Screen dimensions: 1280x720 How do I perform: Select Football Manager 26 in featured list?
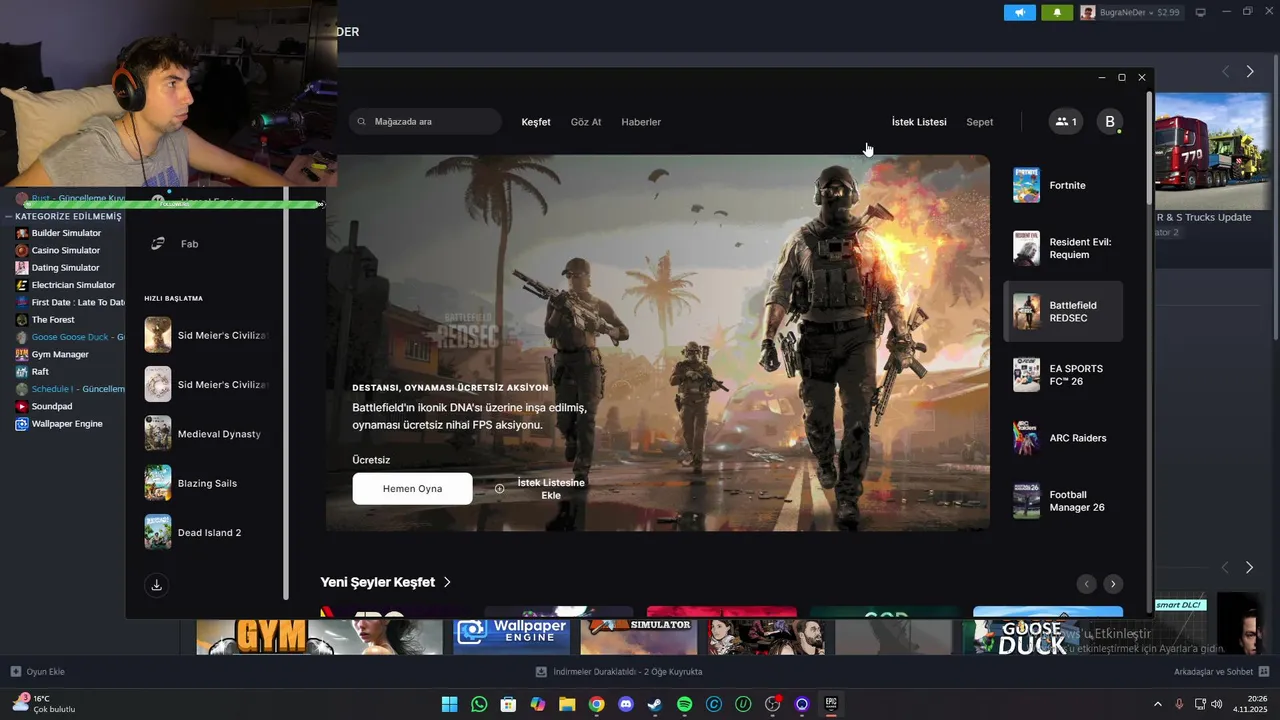[x=1063, y=501]
